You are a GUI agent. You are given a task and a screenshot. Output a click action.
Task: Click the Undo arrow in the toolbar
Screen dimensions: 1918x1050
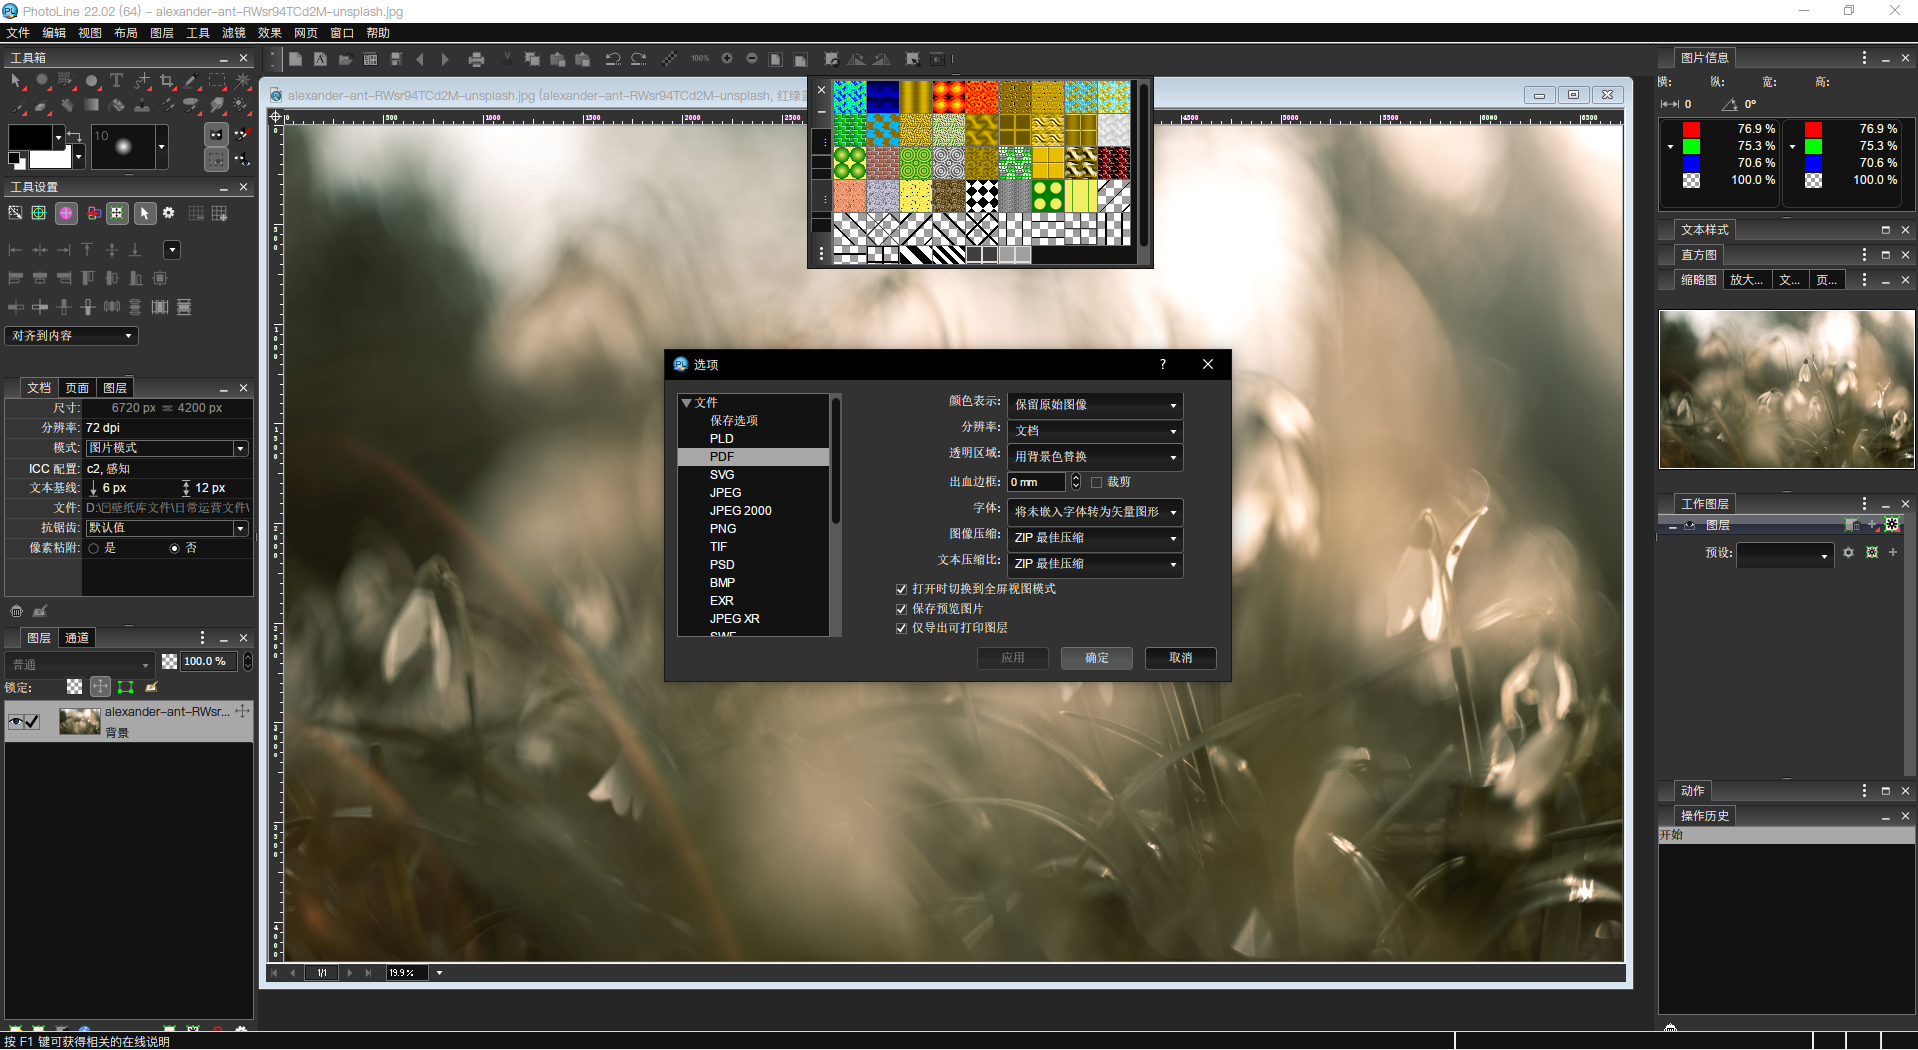pyautogui.click(x=612, y=59)
